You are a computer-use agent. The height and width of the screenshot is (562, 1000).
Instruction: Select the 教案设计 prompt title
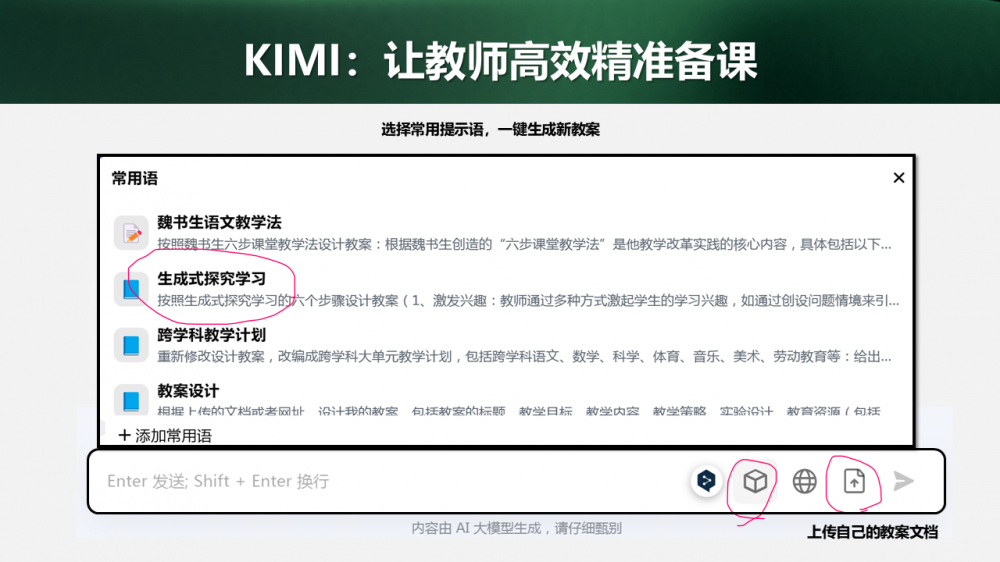click(188, 390)
